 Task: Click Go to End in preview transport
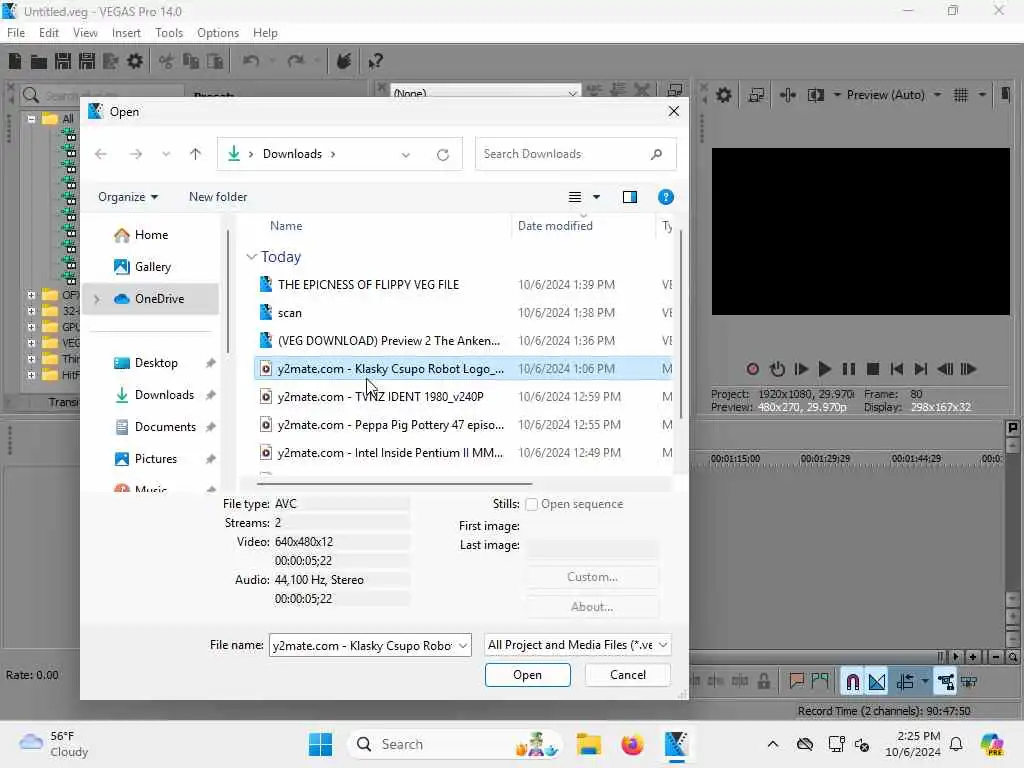point(920,370)
